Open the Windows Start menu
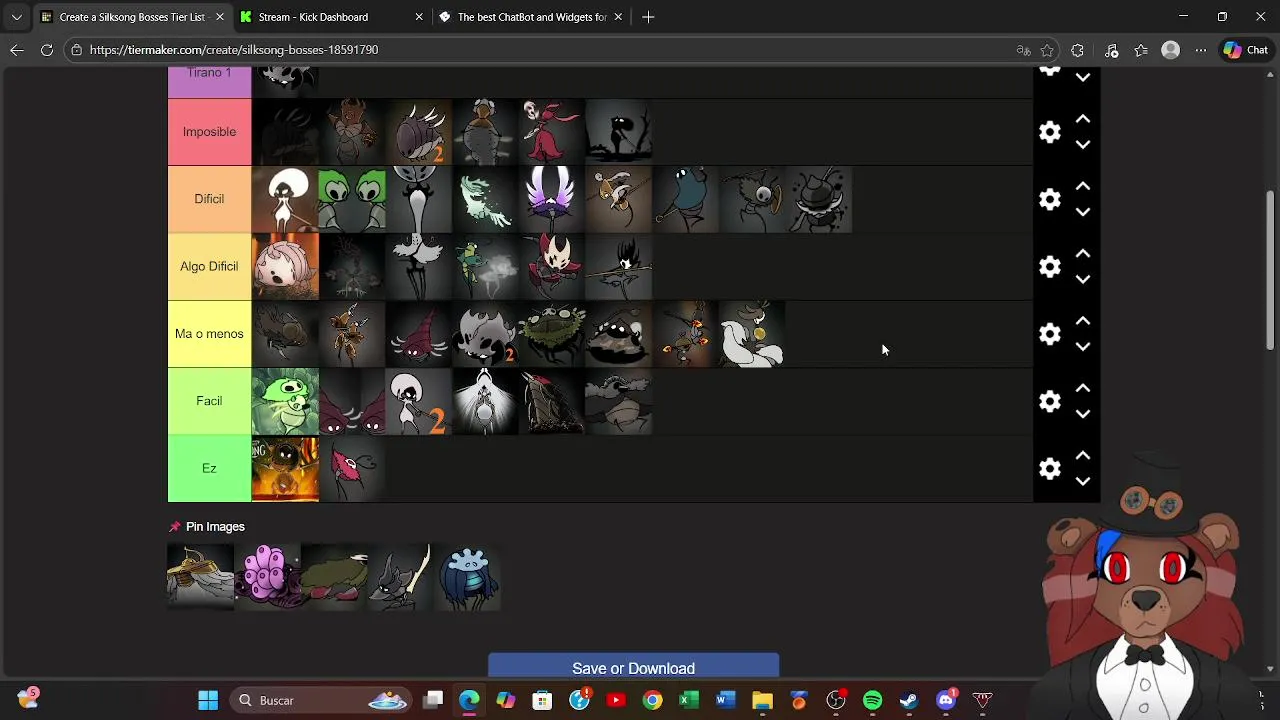This screenshot has width=1280, height=720. point(208,700)
